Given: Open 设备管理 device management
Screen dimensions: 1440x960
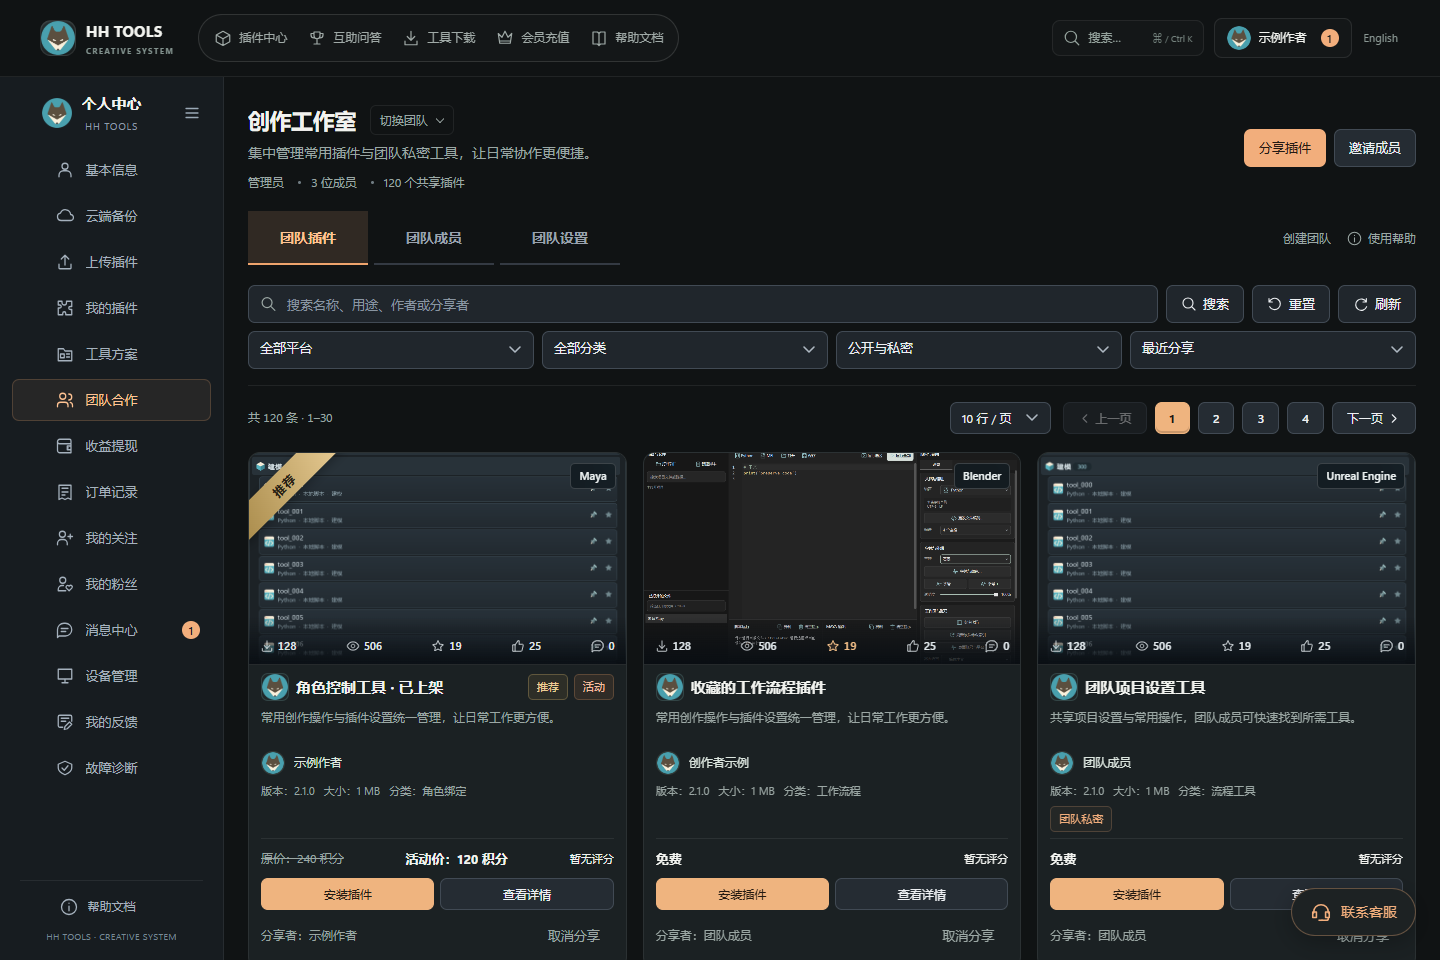Looking at the screenshot, I should (x=111, y=676).
